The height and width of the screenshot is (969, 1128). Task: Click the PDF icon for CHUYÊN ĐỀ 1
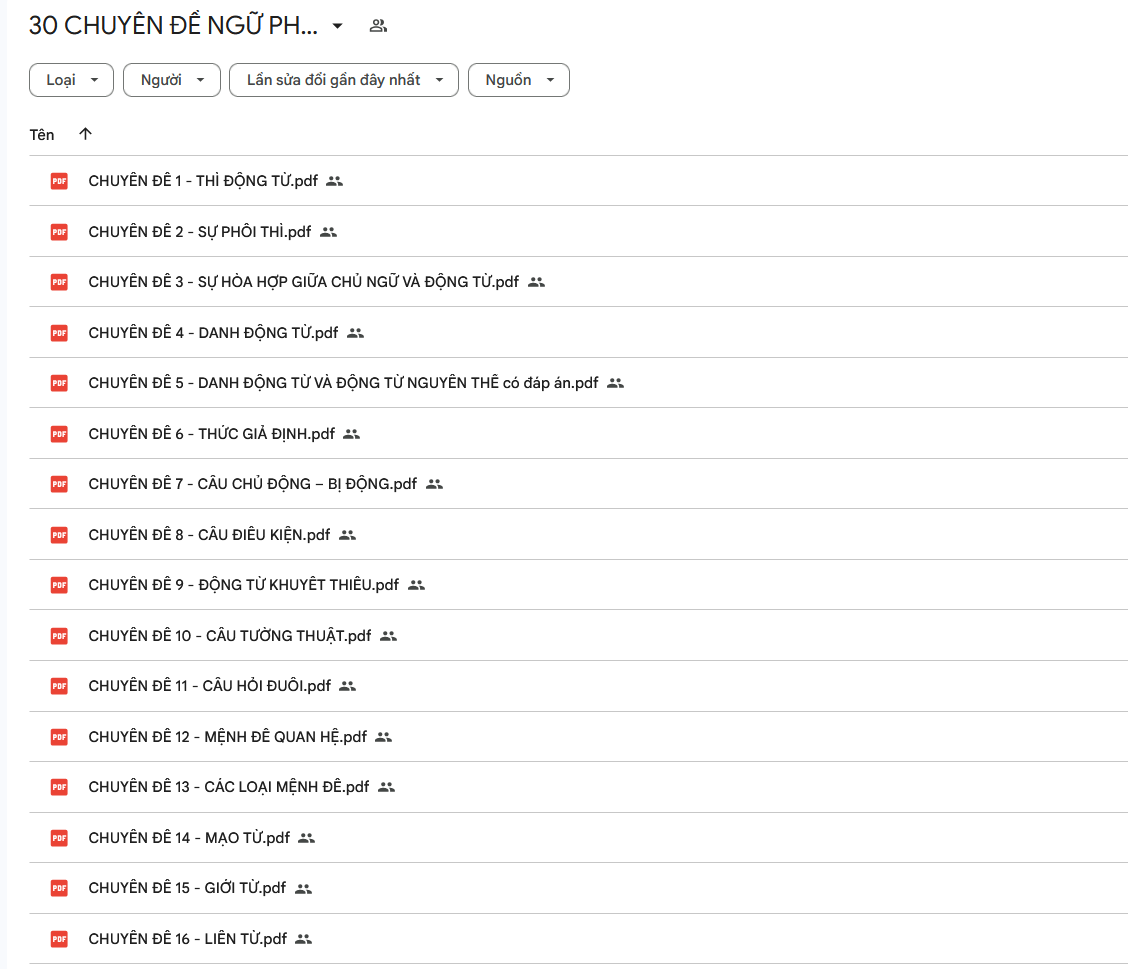pos(59,181)
